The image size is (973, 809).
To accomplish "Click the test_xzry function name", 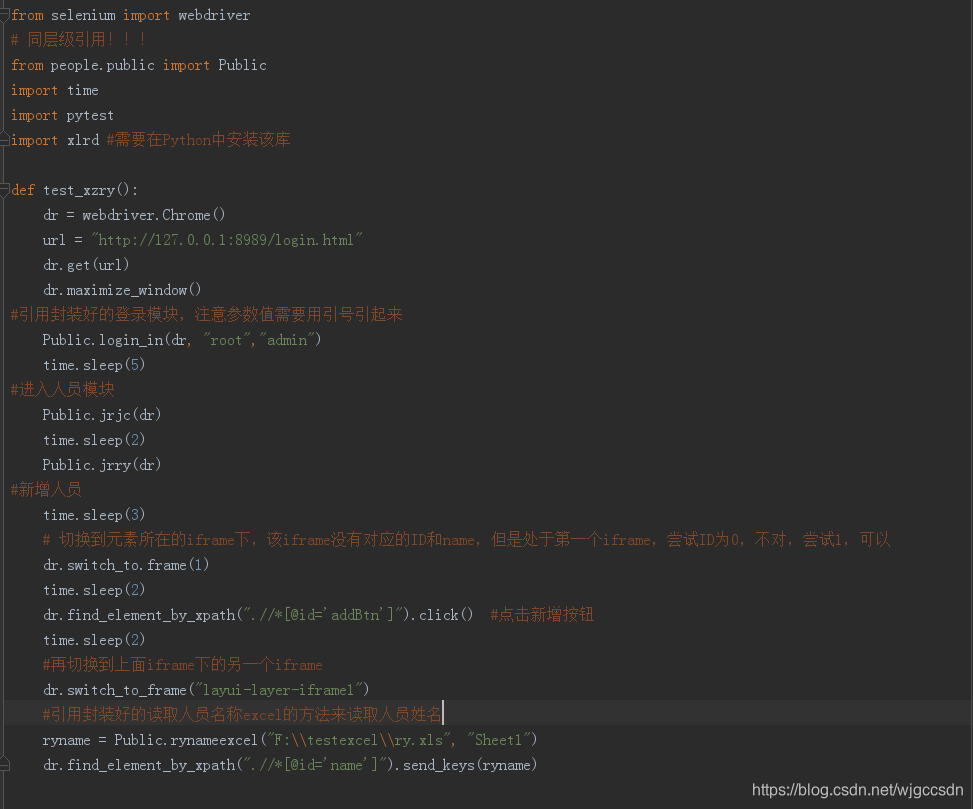I will (80, 189).
